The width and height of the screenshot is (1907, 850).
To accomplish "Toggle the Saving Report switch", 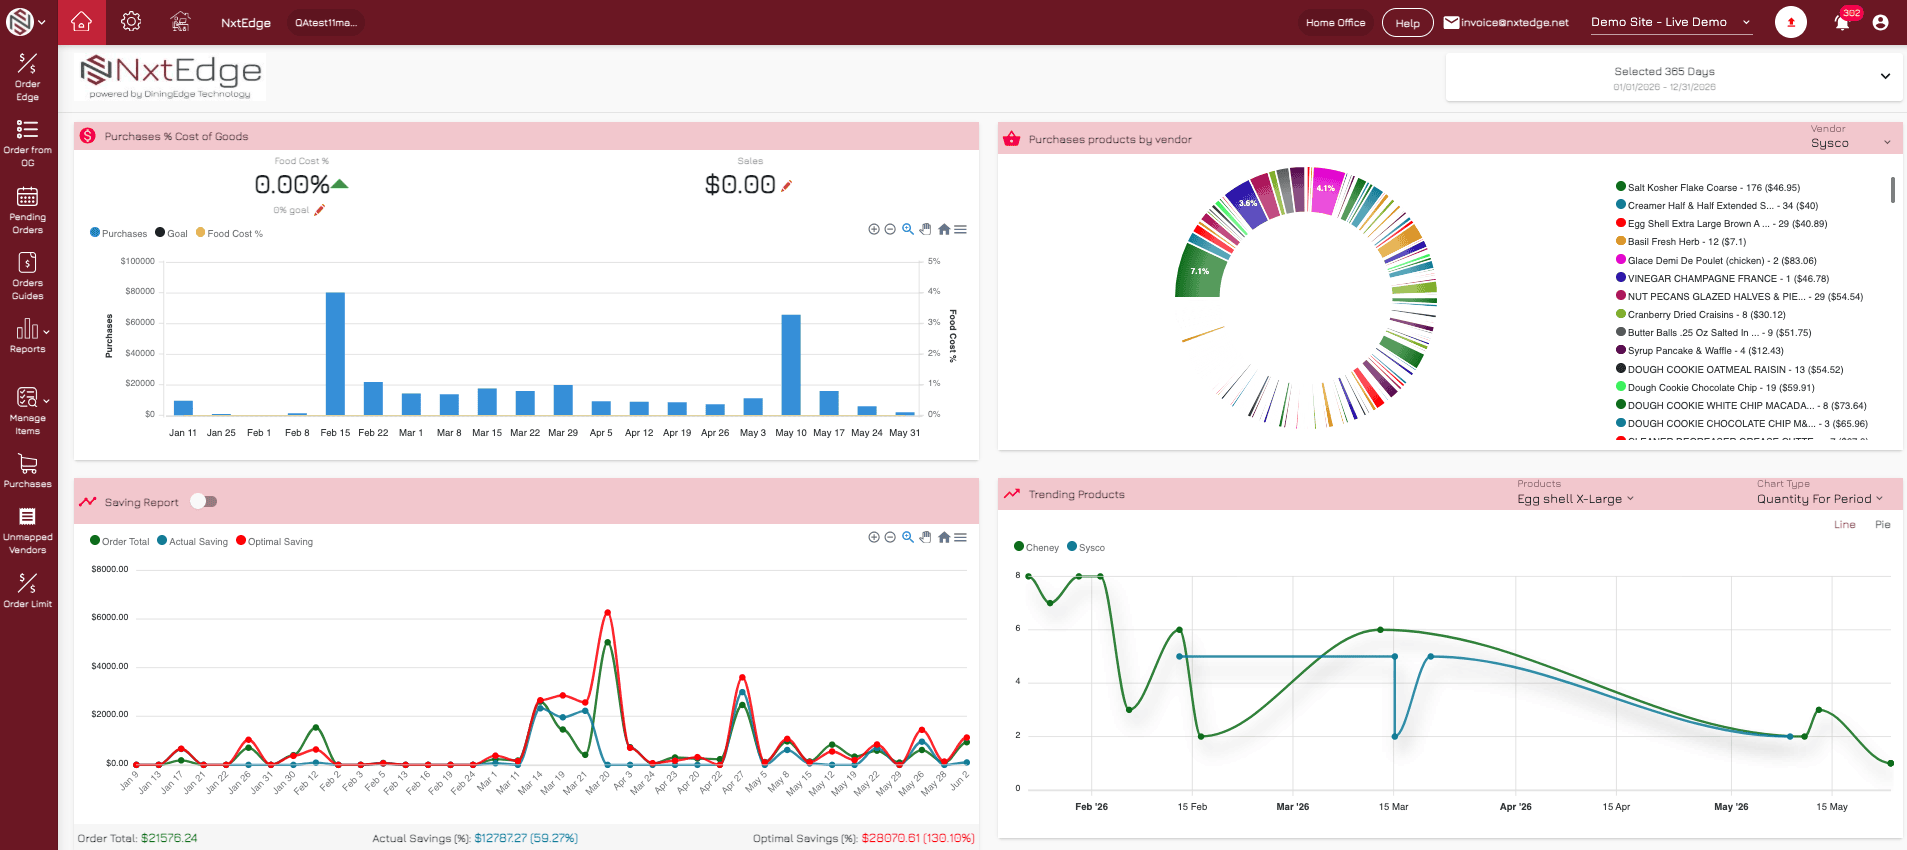I will (204, 501).
